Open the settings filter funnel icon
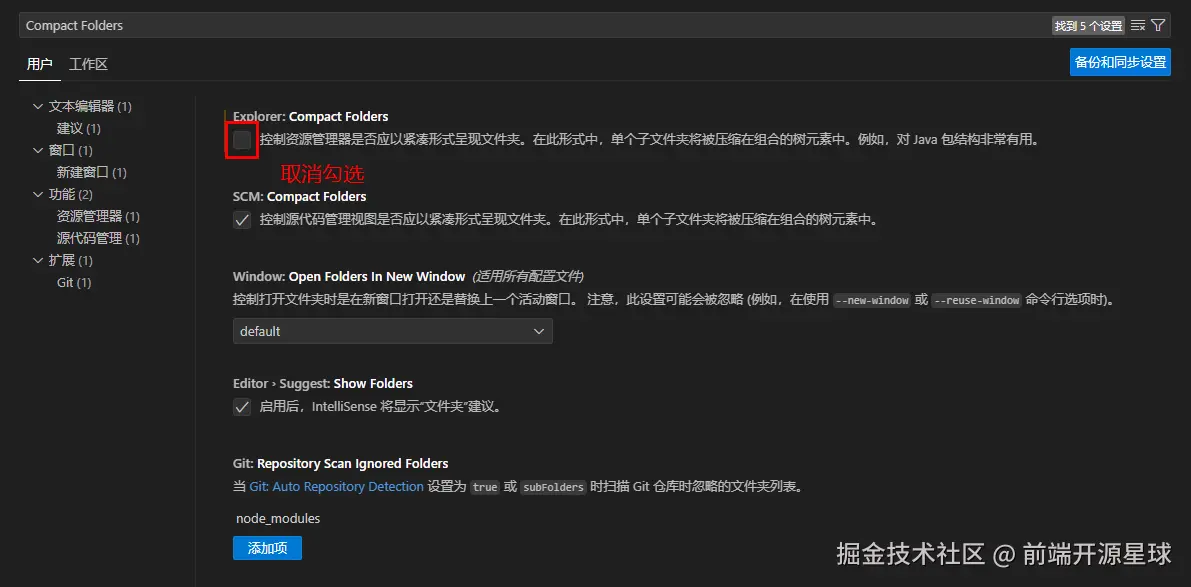The height and width of the screenshot is (587, 1191). click(x=1158, y=24)
